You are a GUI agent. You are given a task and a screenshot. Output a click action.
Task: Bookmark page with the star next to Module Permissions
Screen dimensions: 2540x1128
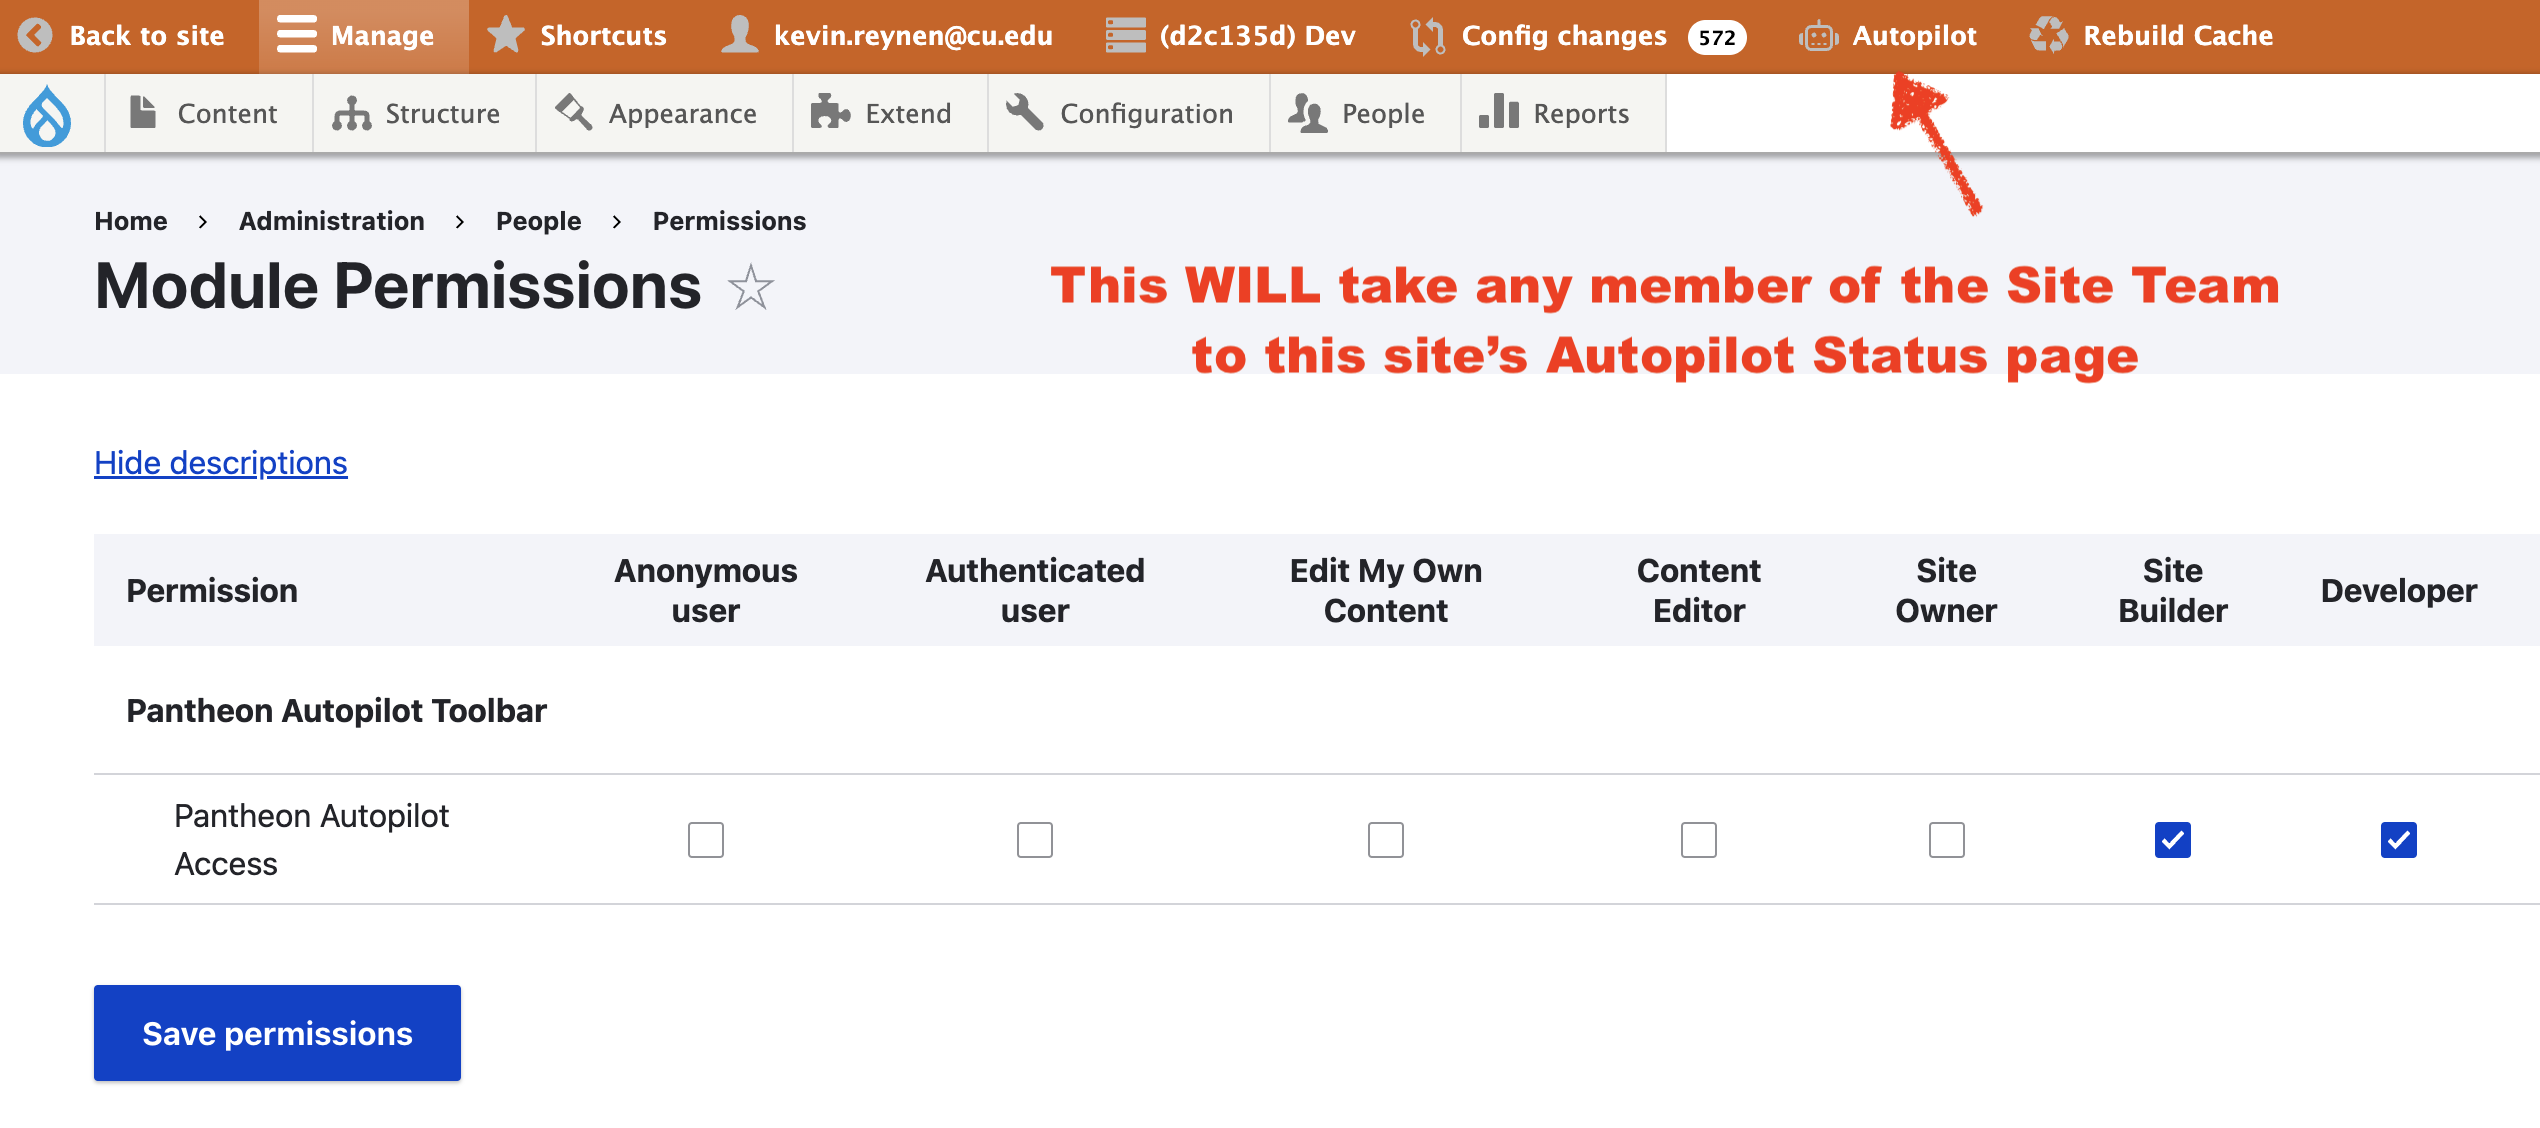point(752,289)
